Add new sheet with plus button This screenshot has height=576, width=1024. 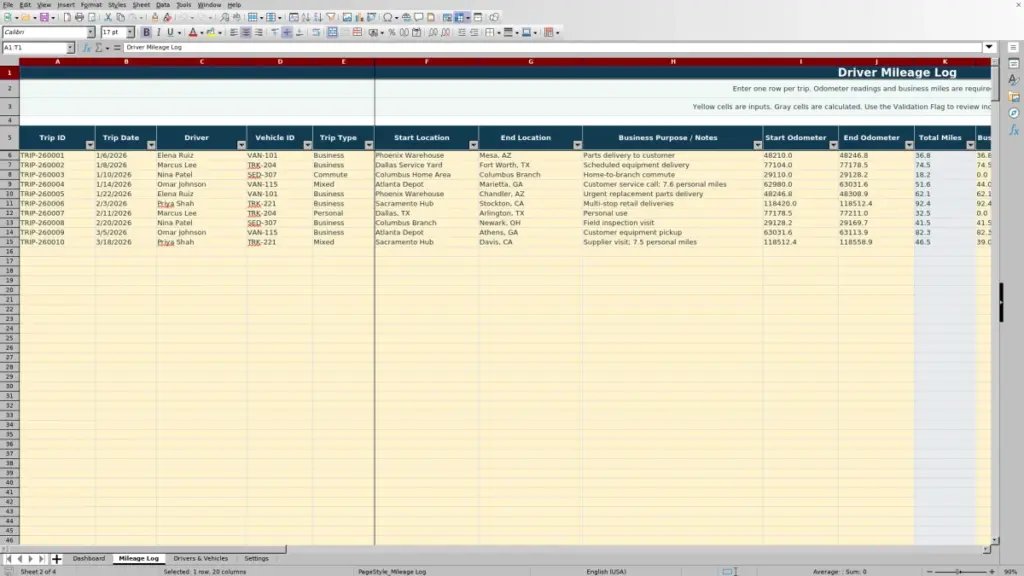click(56, 559)
